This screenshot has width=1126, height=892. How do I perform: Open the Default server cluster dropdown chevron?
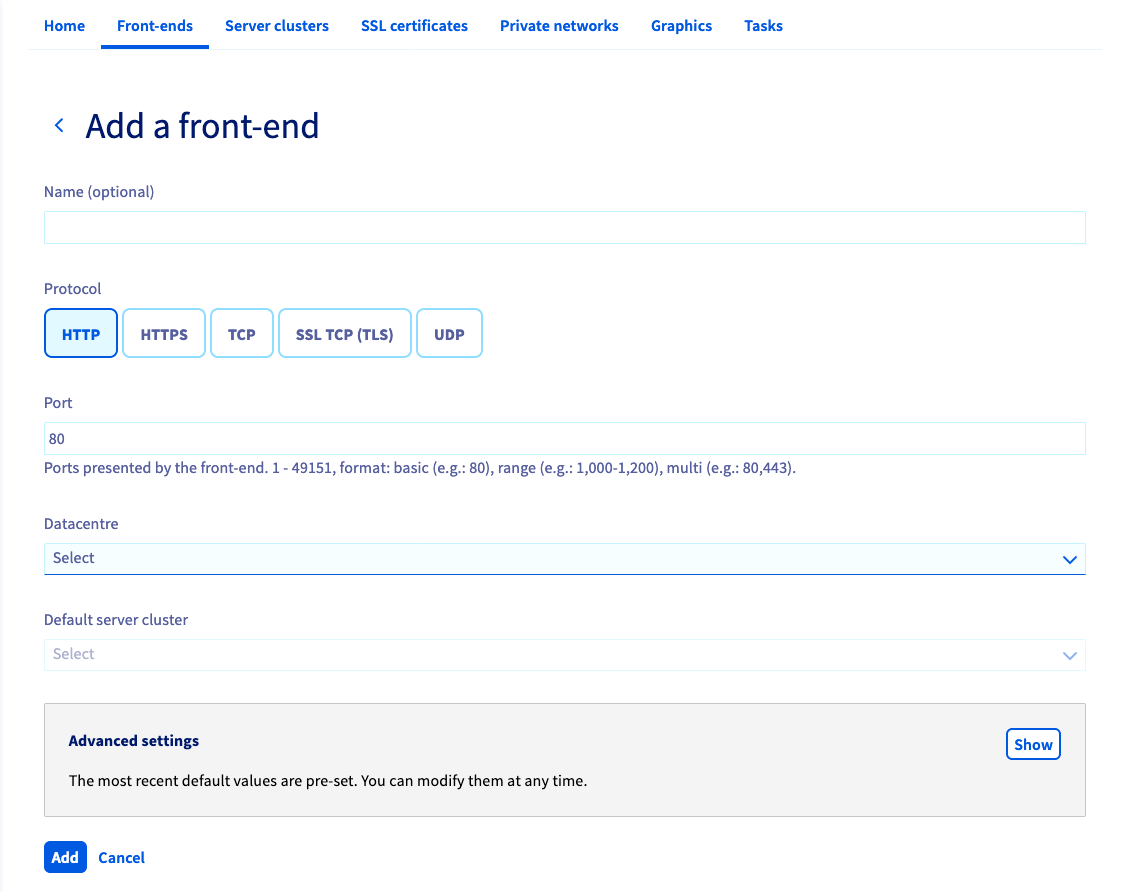pos(1069,655)
